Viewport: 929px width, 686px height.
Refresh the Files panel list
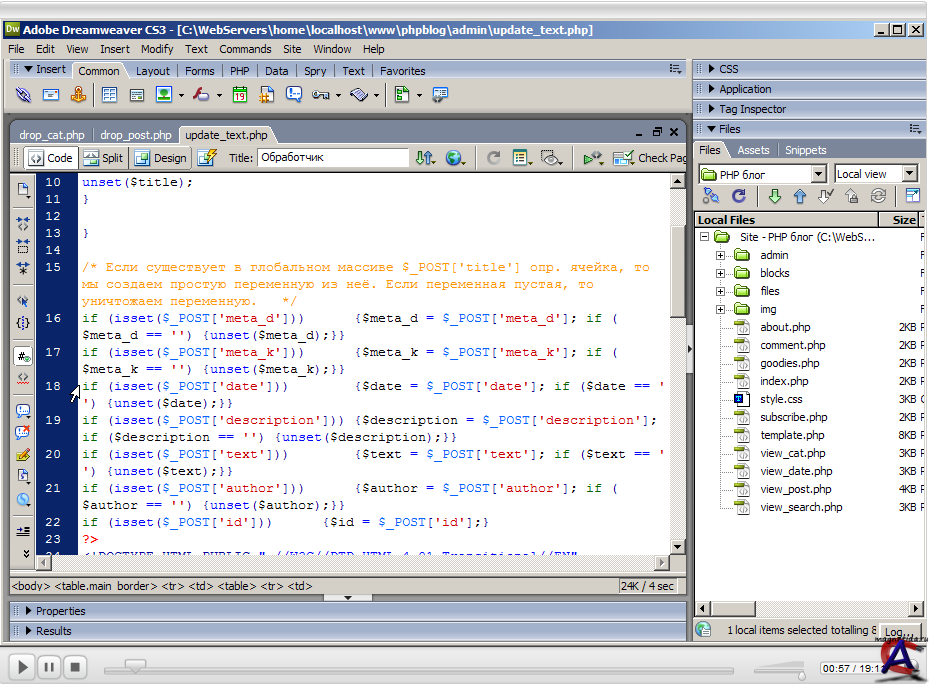click(738, 197)
